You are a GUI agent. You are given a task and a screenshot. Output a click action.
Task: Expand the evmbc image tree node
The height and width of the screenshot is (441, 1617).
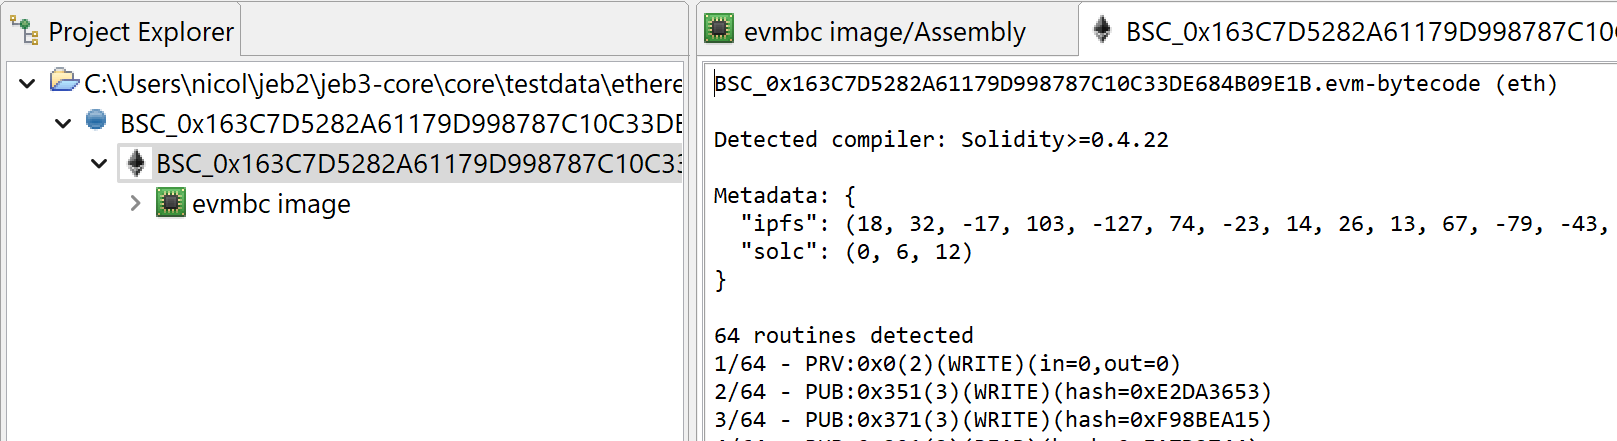coord(135,203)
